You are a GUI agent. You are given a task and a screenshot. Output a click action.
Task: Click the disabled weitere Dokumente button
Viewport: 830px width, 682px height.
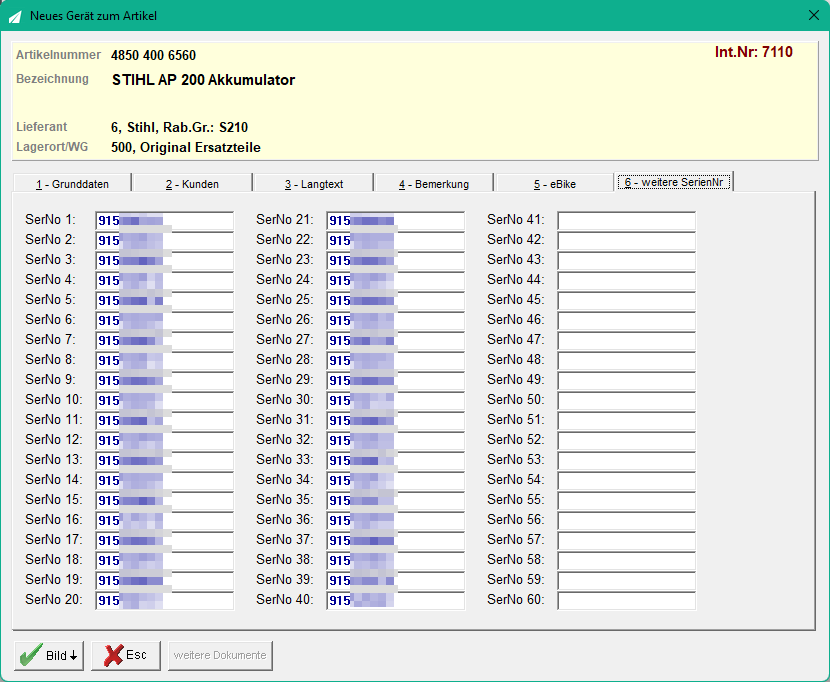pos(220,655)
